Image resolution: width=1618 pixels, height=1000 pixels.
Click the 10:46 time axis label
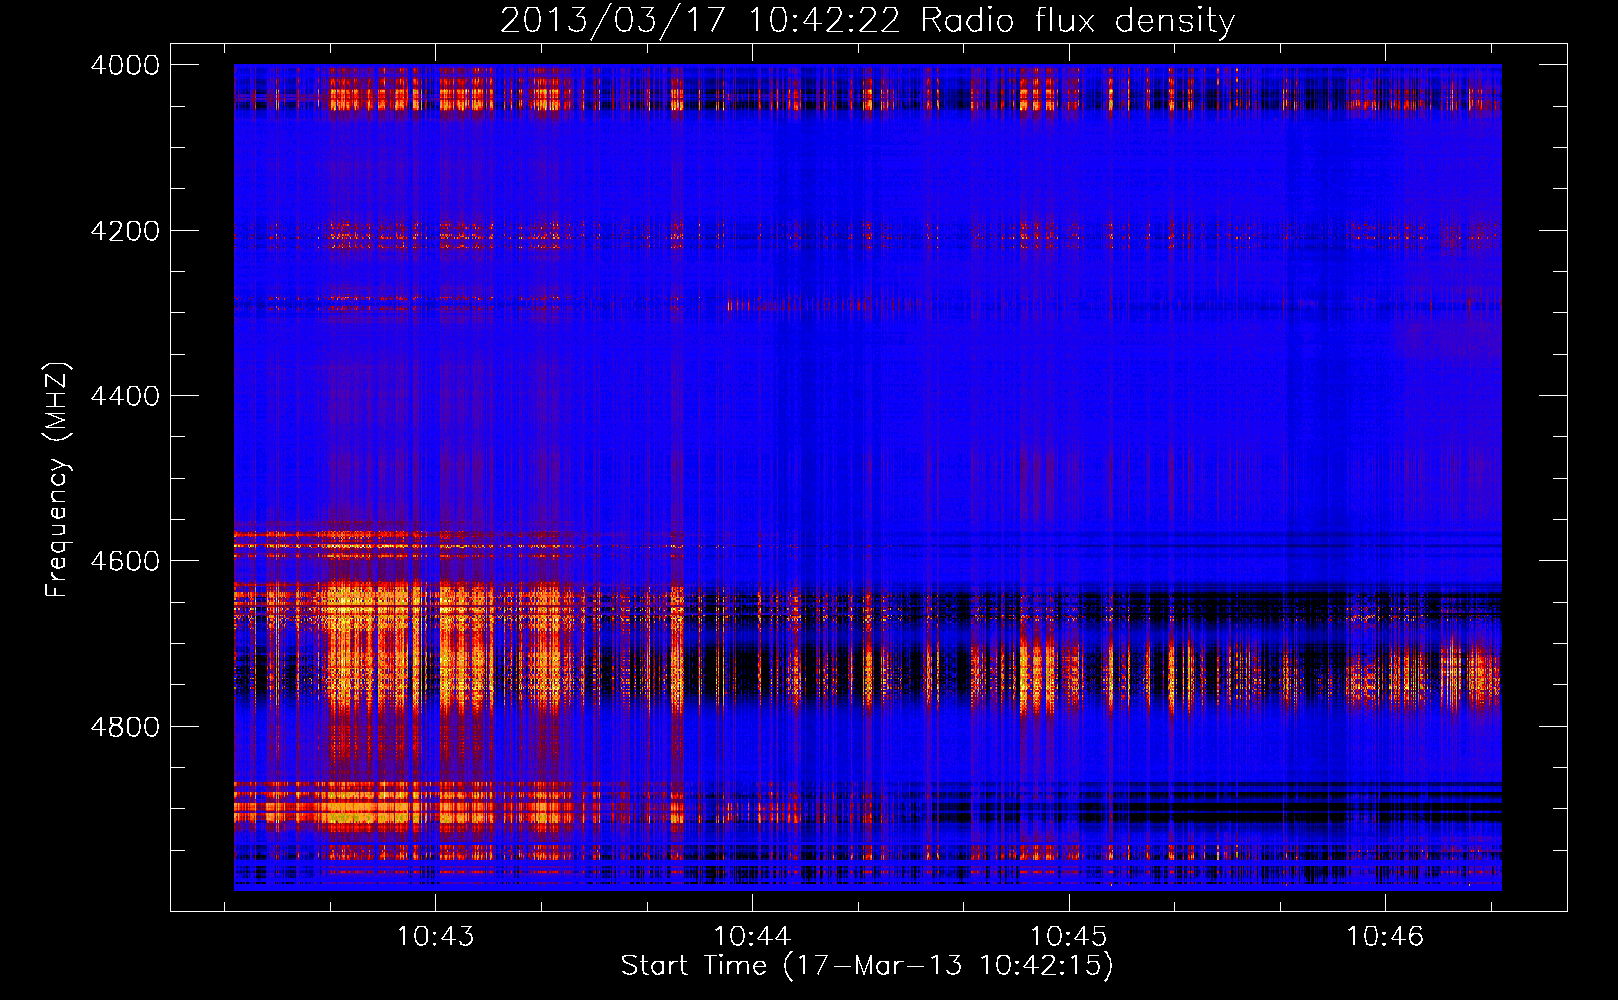click(1385, 937)
